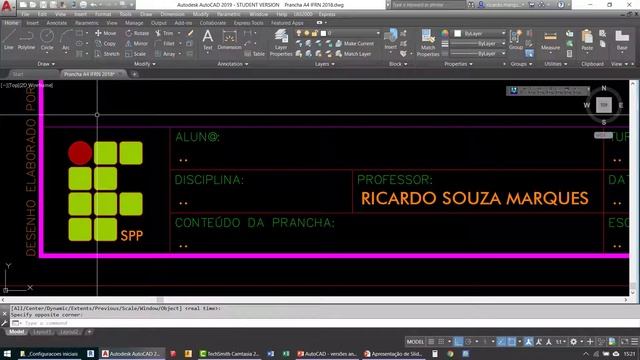Expand the Draw panel

46,64
